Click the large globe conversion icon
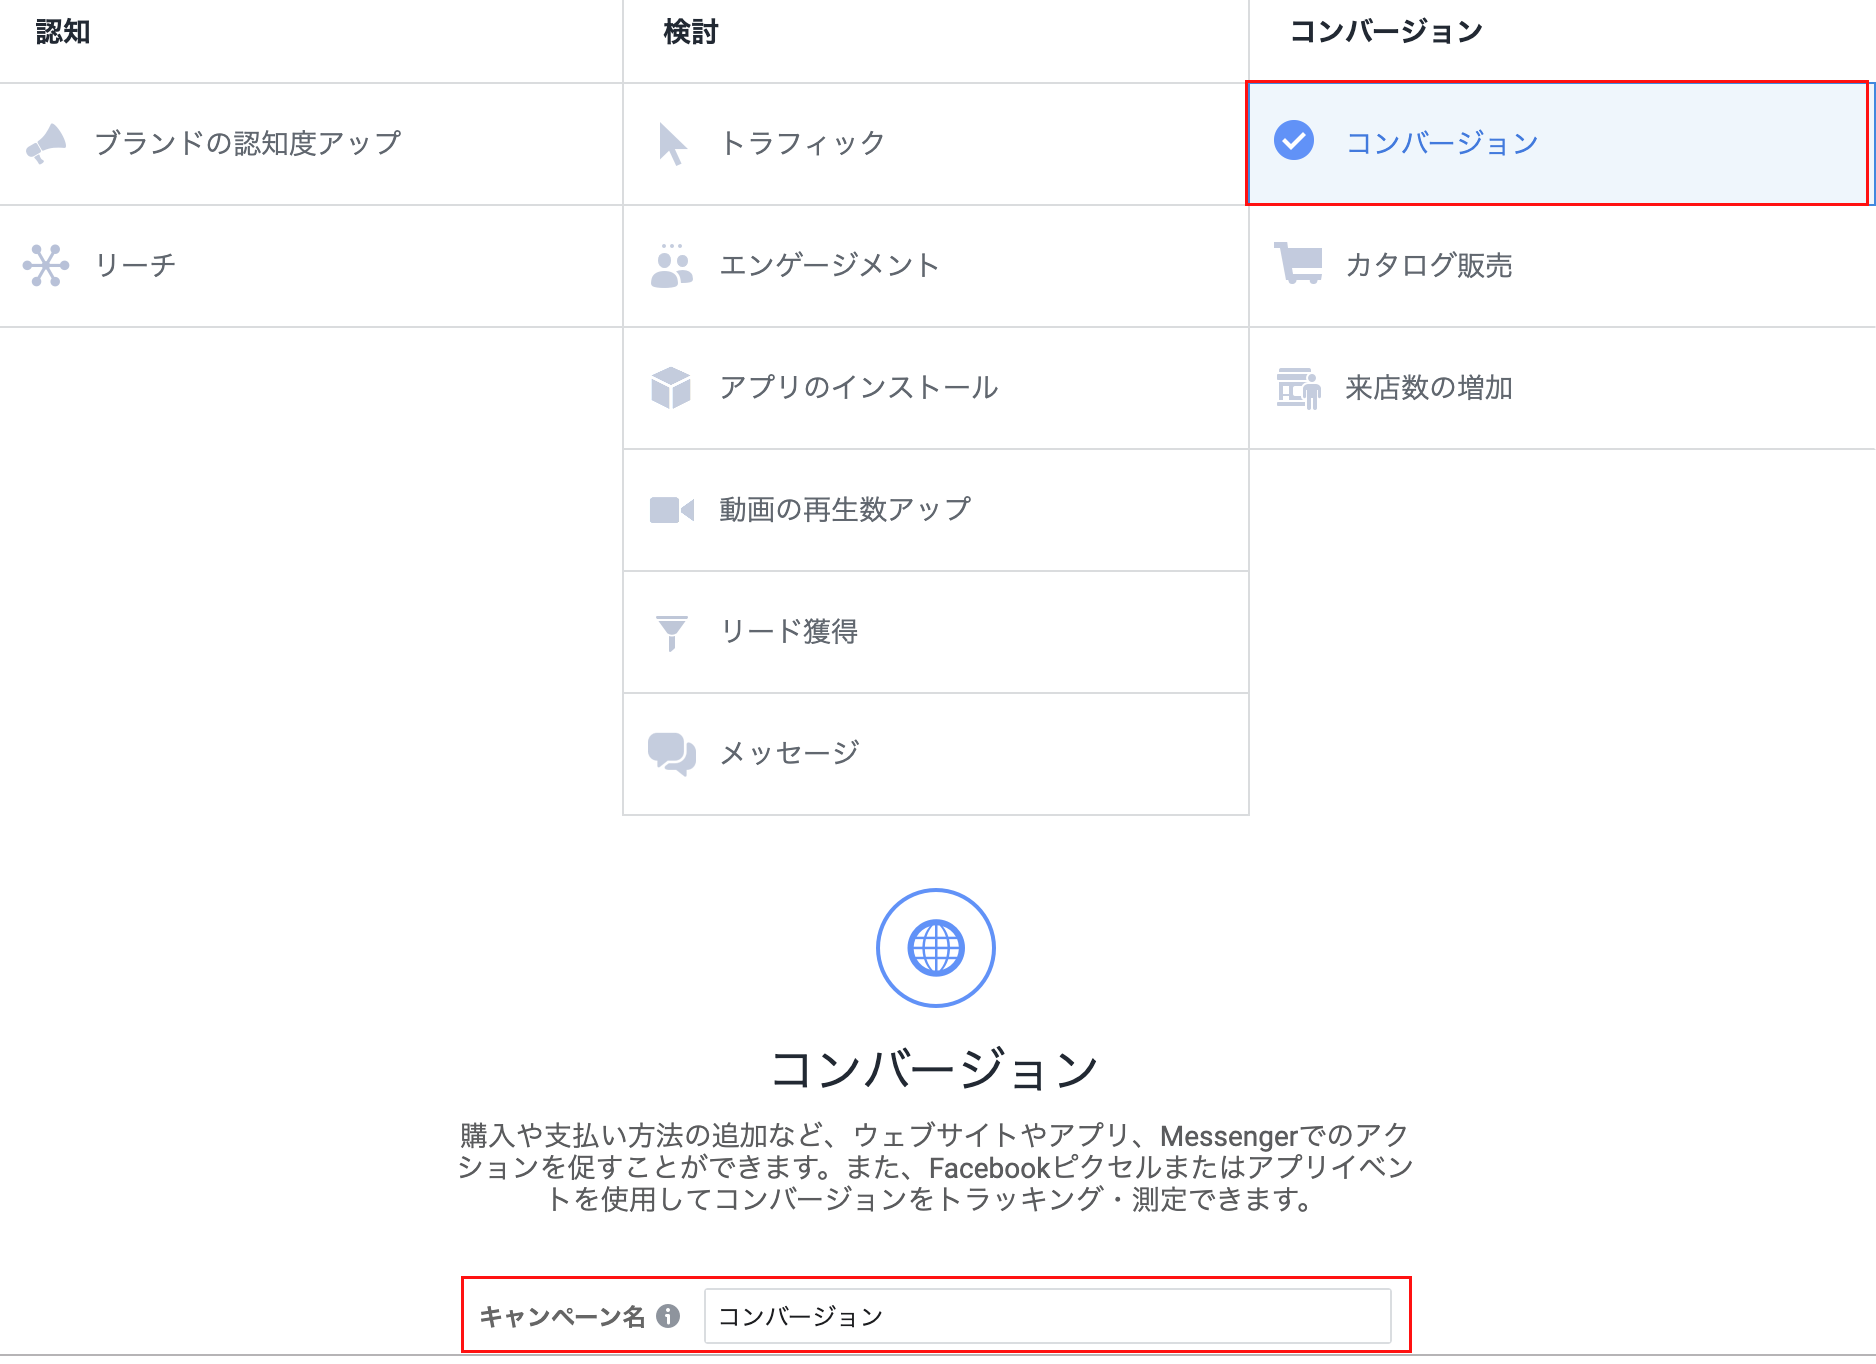 pyautogui.click(x=936, y=948)
